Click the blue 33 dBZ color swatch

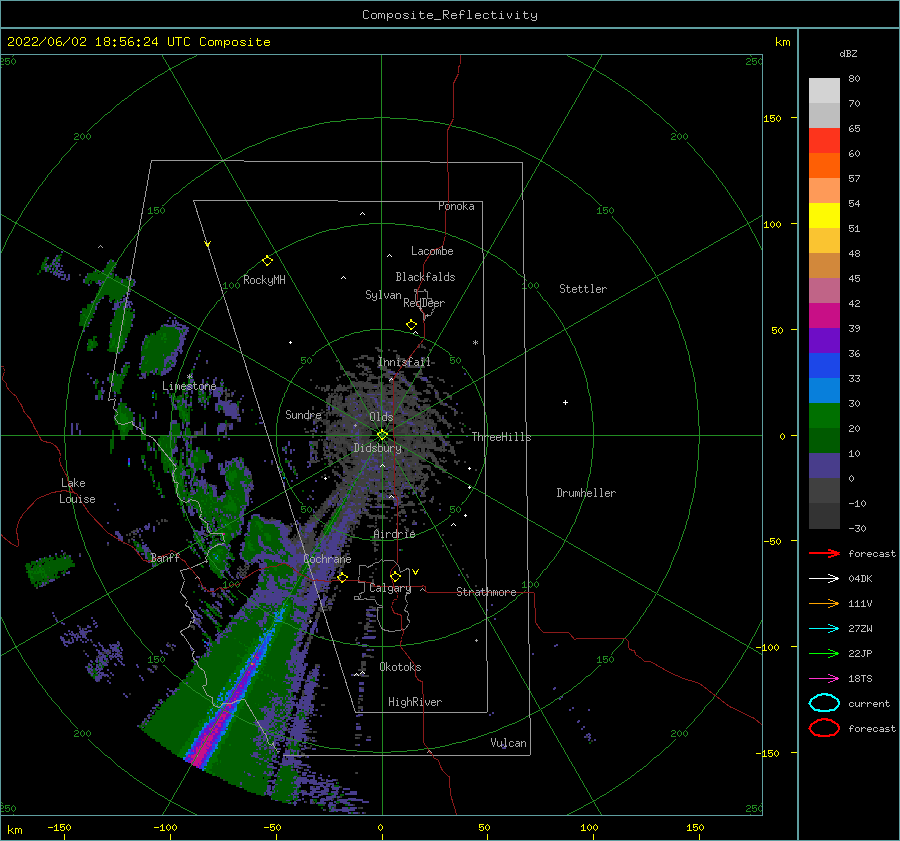point(824,365)
